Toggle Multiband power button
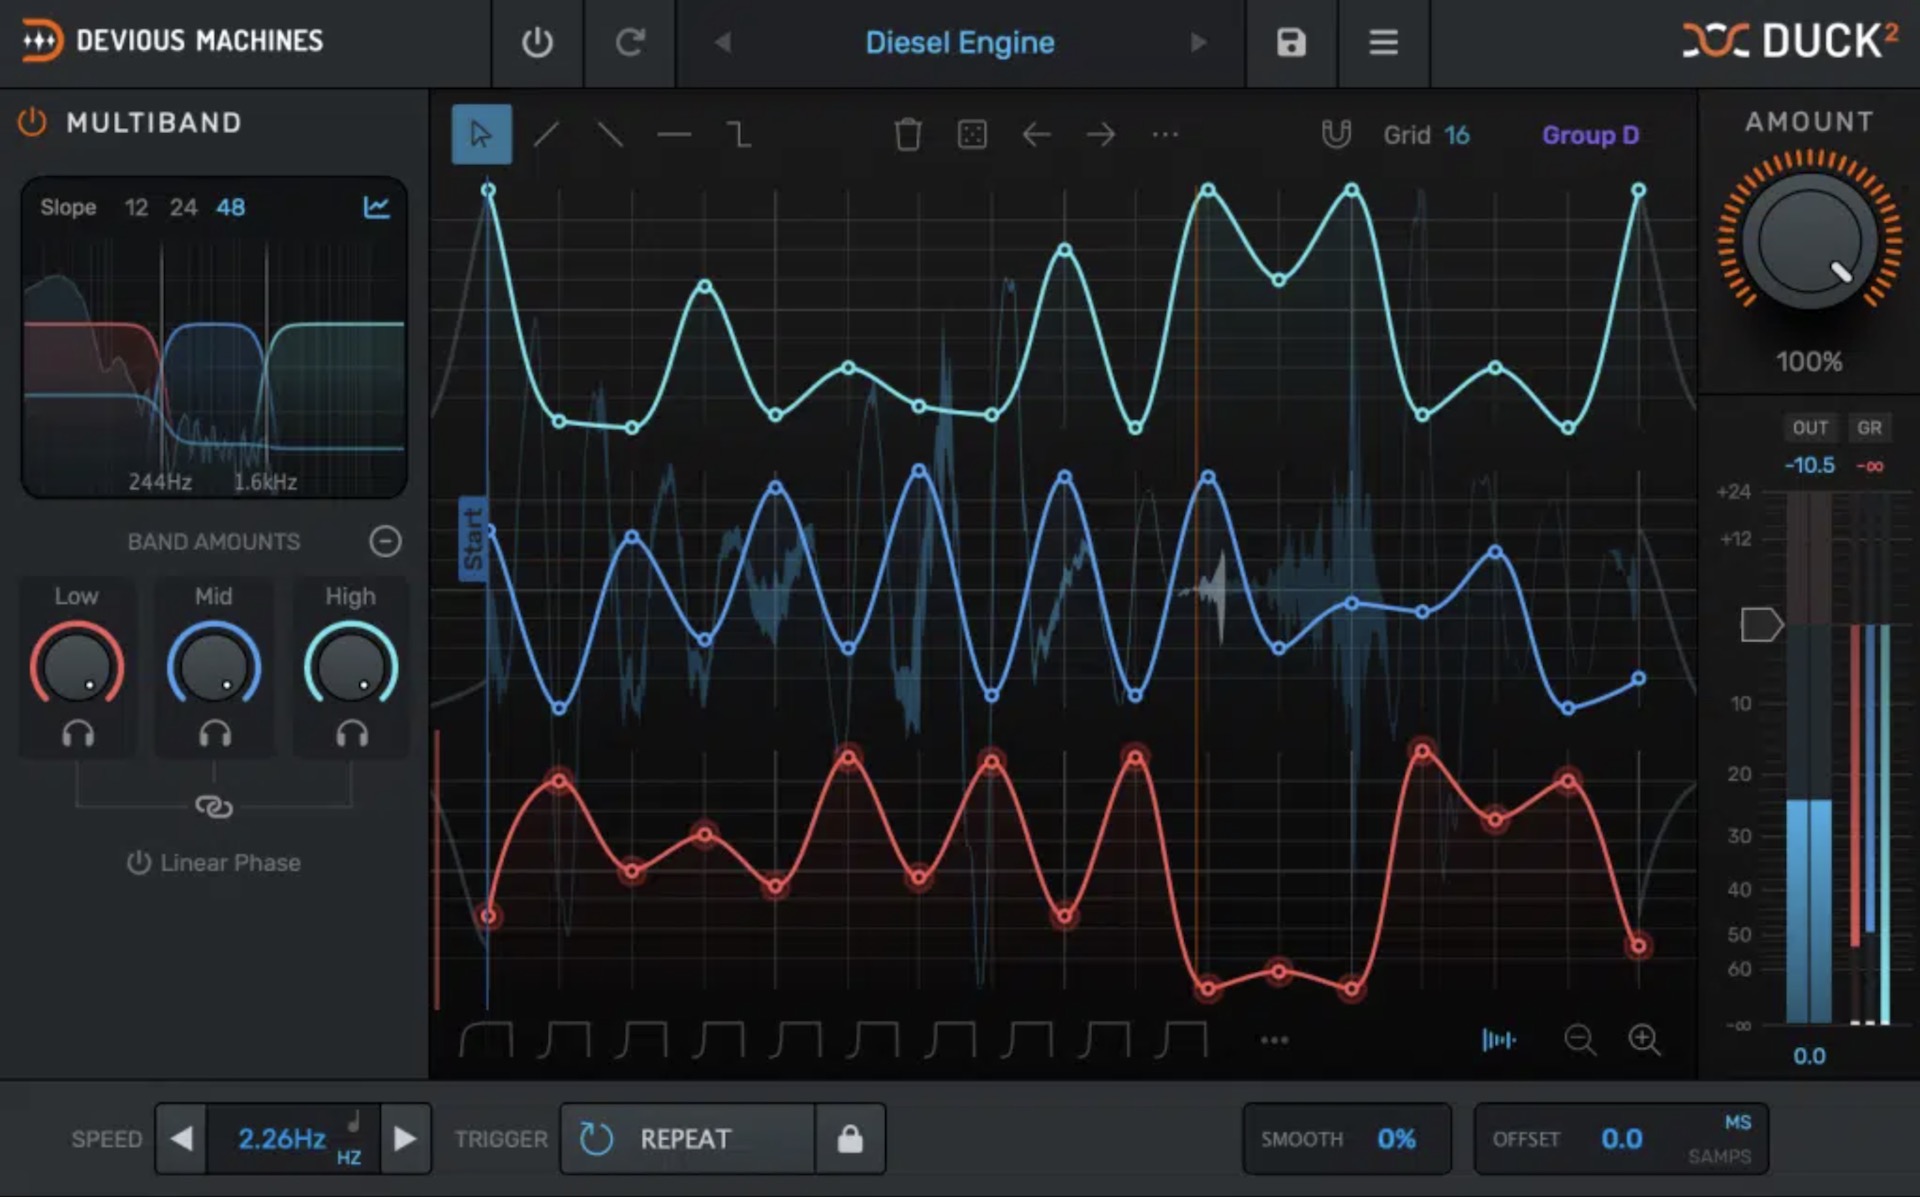Viewport: 1920px width, 1197px height. [x=32, y=122]
